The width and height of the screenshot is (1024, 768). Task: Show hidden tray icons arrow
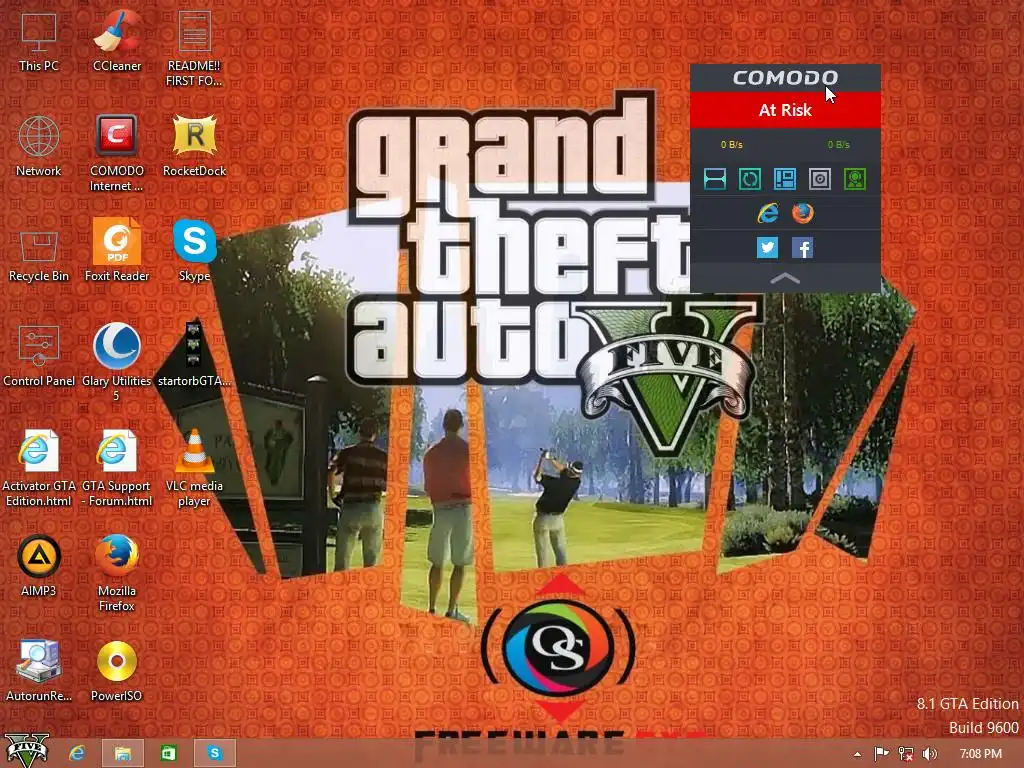click(x=857, y=754)
